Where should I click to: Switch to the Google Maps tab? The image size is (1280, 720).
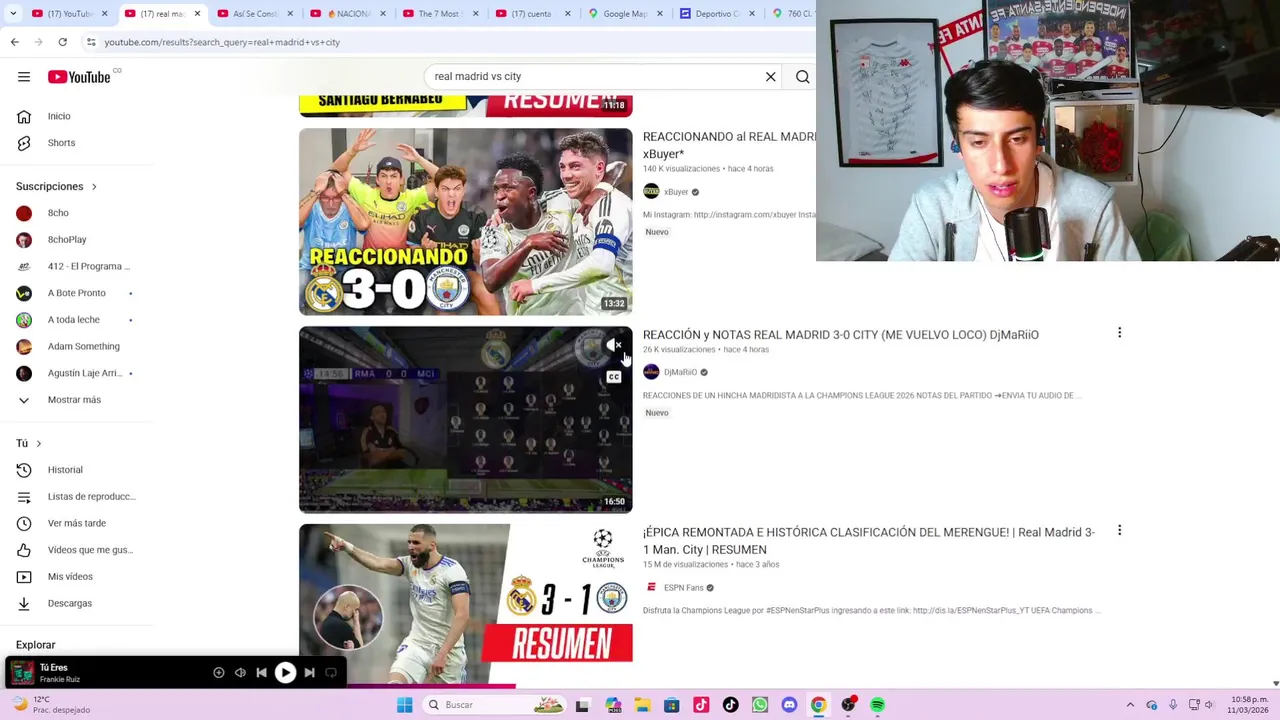624,14
